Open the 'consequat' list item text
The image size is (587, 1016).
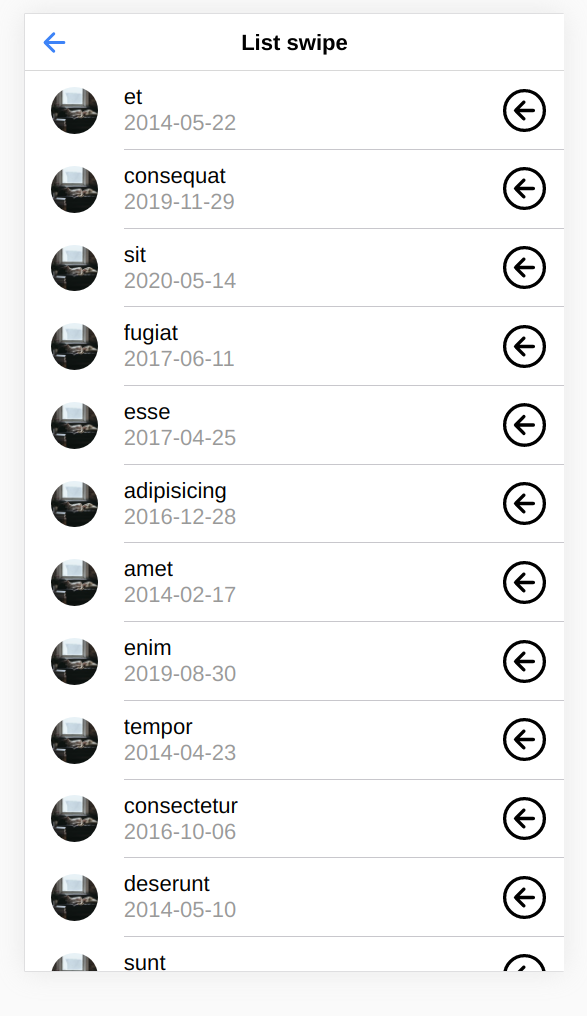175,176
